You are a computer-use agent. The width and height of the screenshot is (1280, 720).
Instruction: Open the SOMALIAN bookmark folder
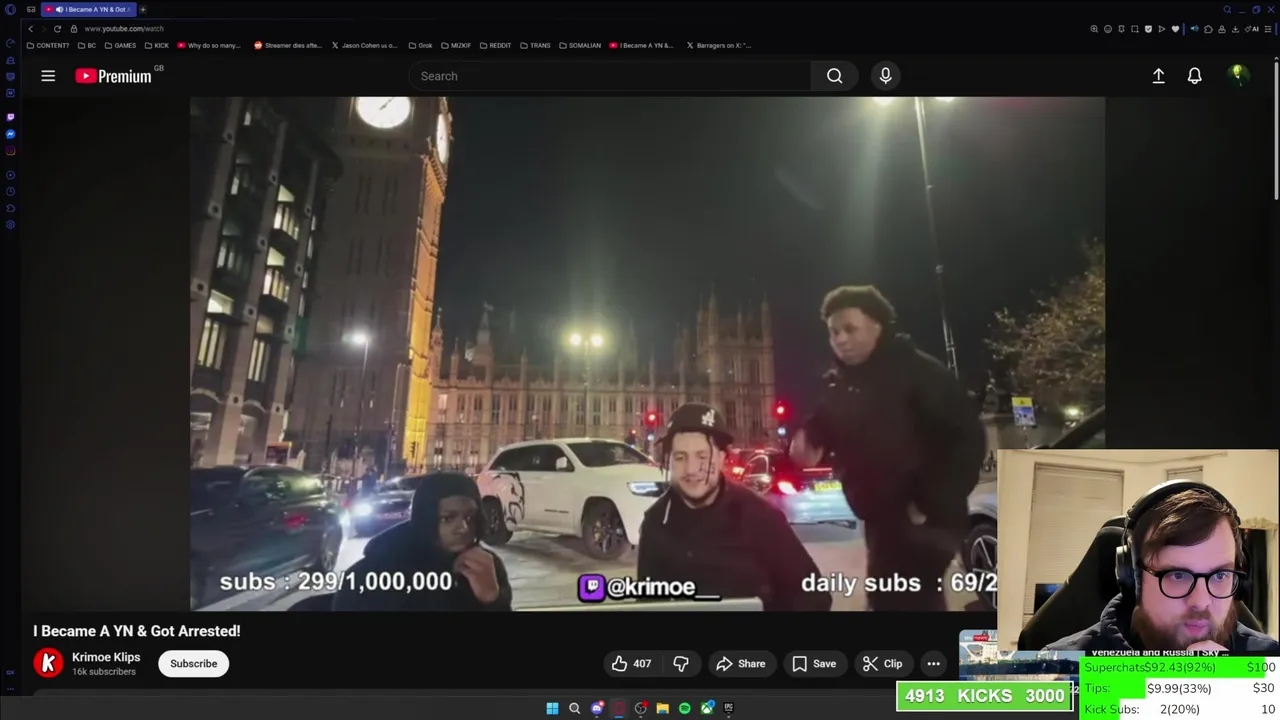coord(580,45)
